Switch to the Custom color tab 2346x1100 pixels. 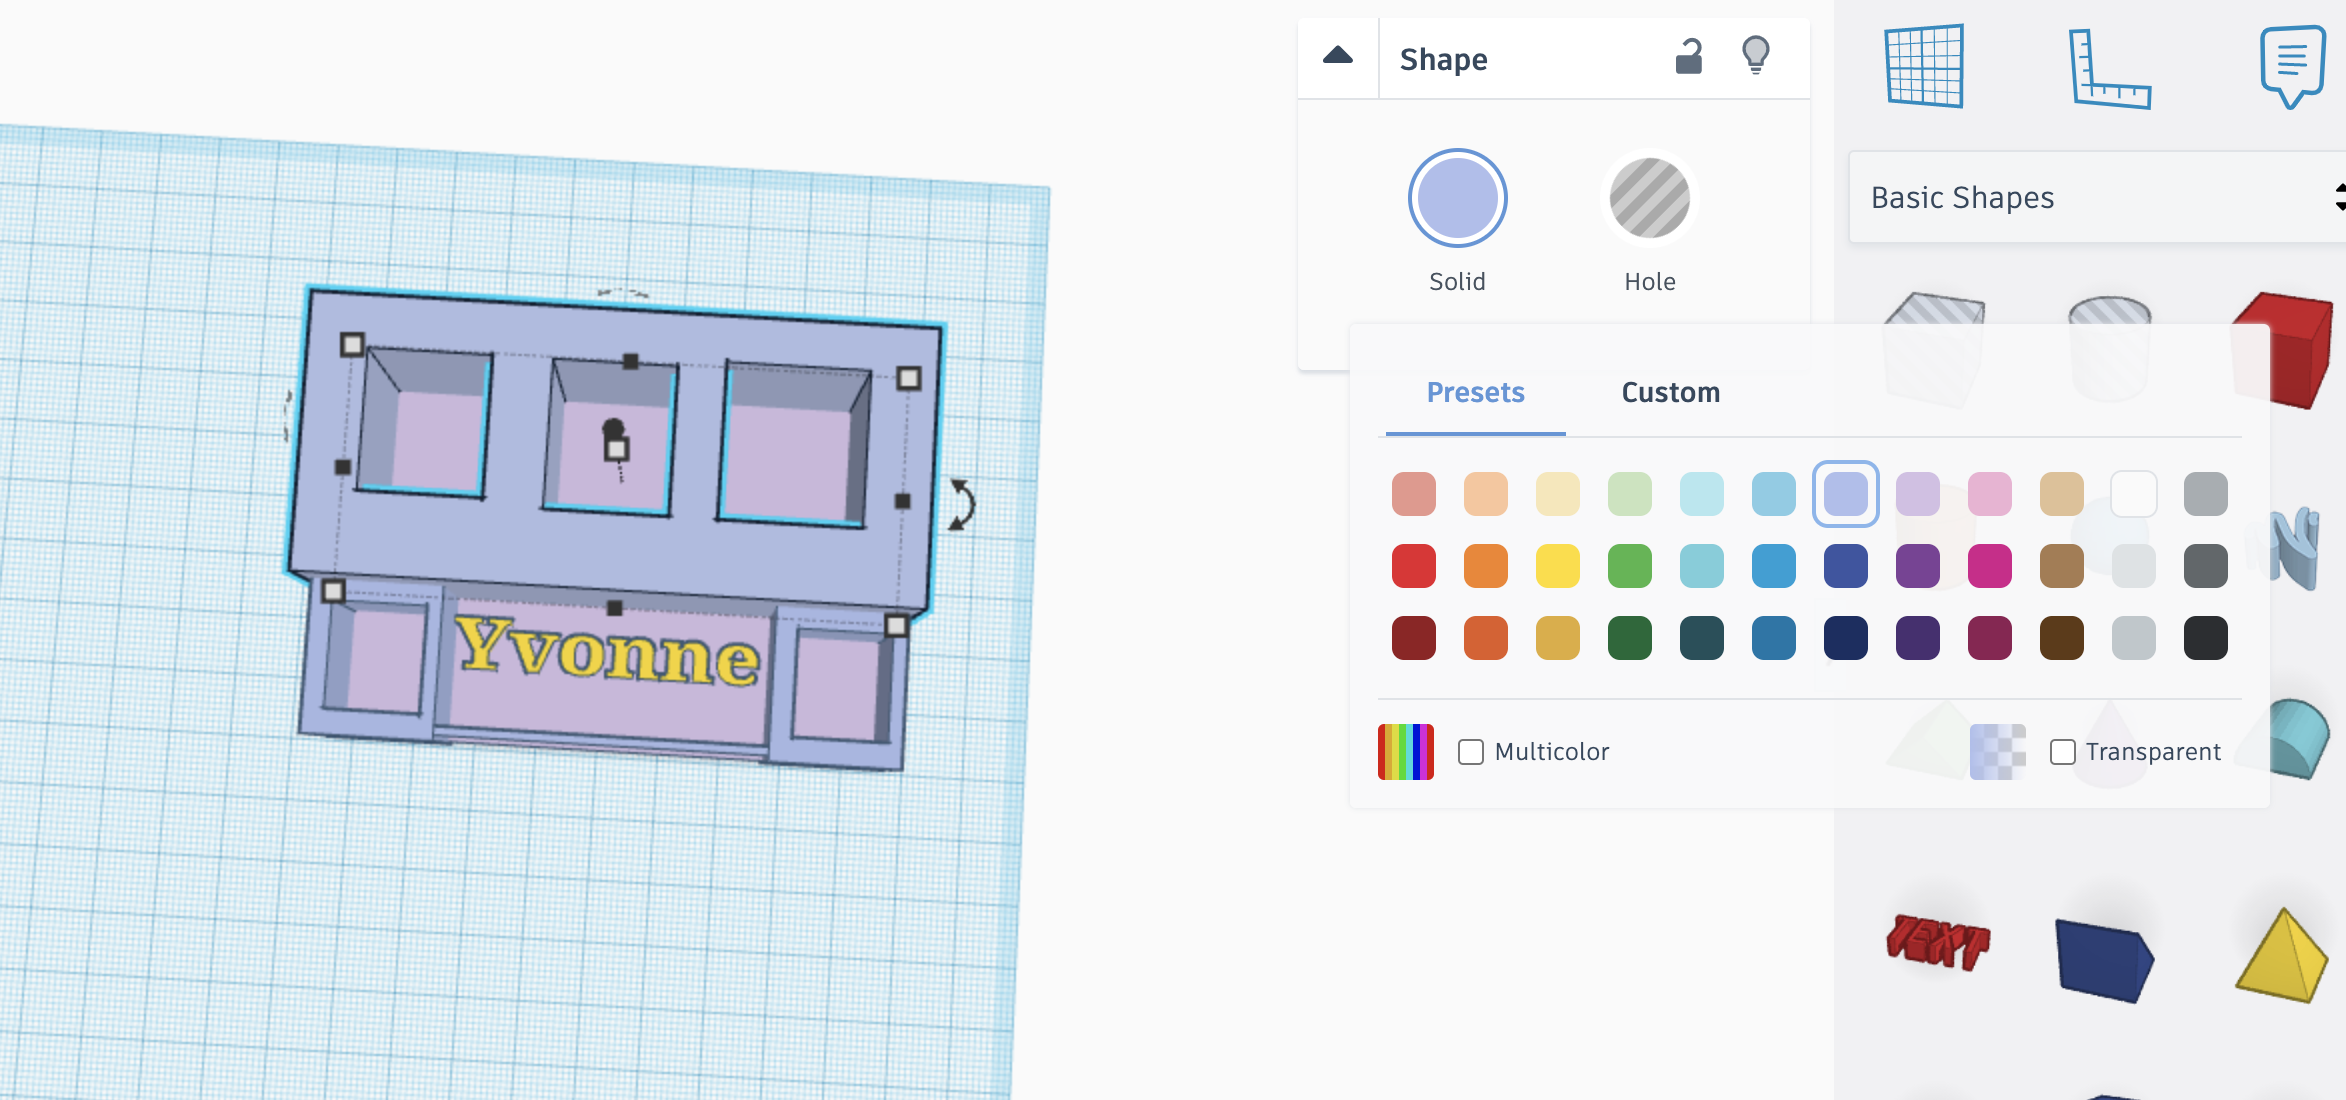(x=1670, y=393)
